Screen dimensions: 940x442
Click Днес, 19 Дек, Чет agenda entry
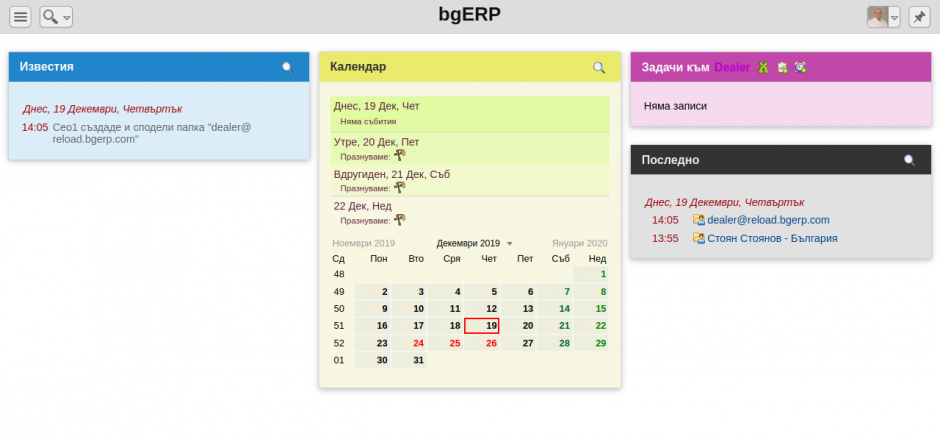coord(376,106)
